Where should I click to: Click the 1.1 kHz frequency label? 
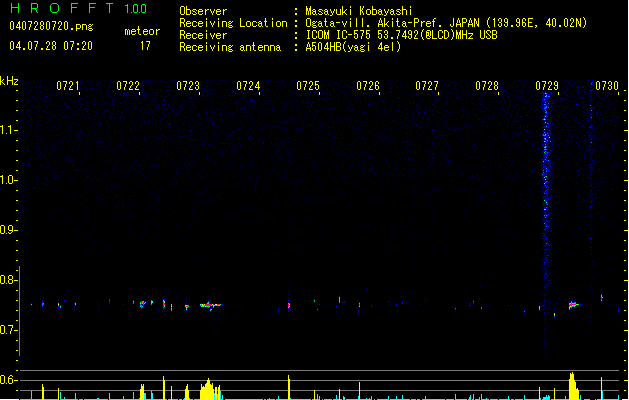tap(8, 130)
